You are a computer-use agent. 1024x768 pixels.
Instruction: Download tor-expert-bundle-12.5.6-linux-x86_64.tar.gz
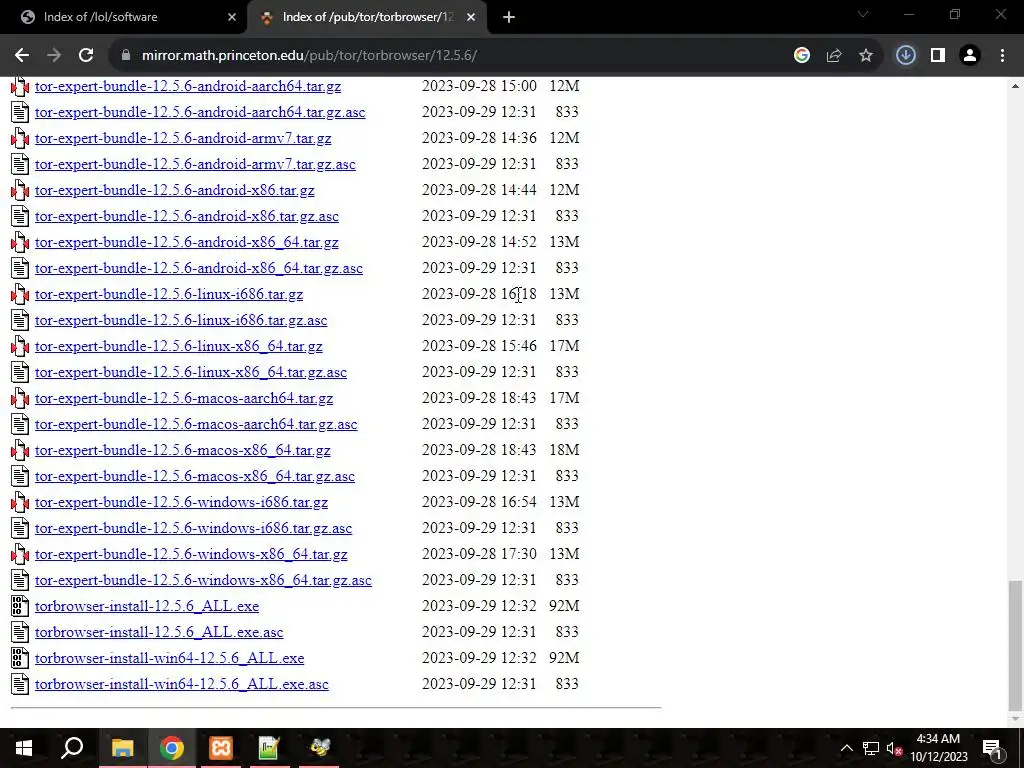[179, 346]
